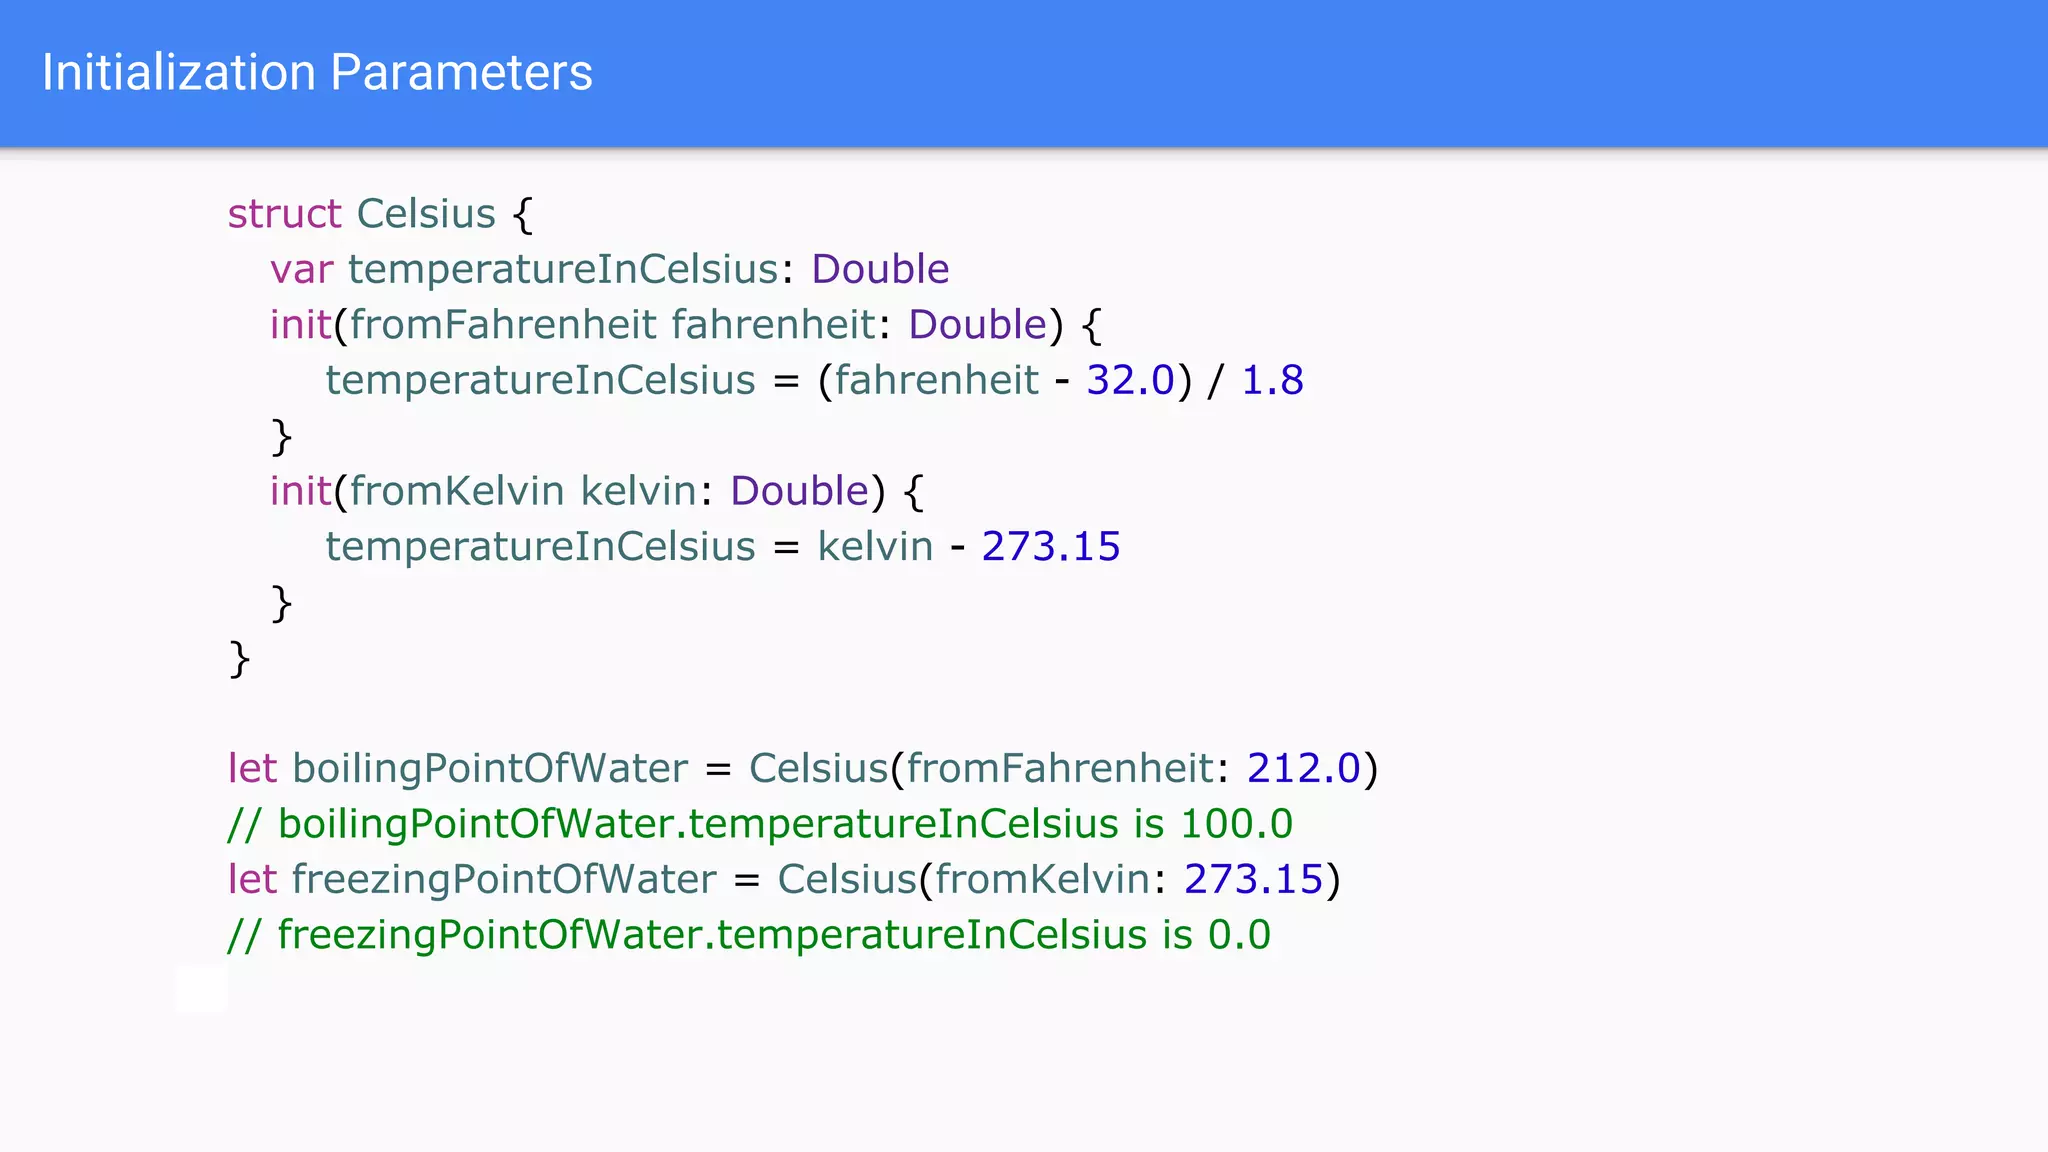This screenshot has height=1152, width=2048.
Task: Click the "var" keyword
Action: (x=301, y=270)
